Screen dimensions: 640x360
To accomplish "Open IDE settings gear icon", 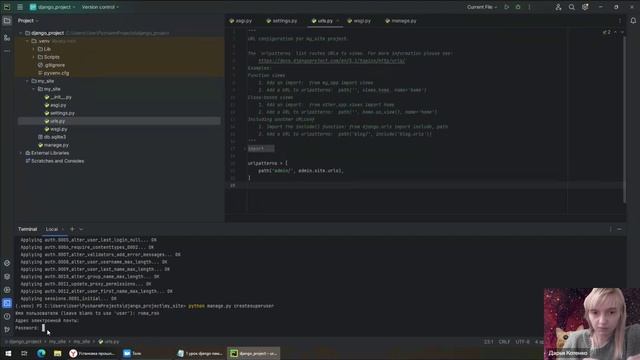I will [x=585, y=7].
